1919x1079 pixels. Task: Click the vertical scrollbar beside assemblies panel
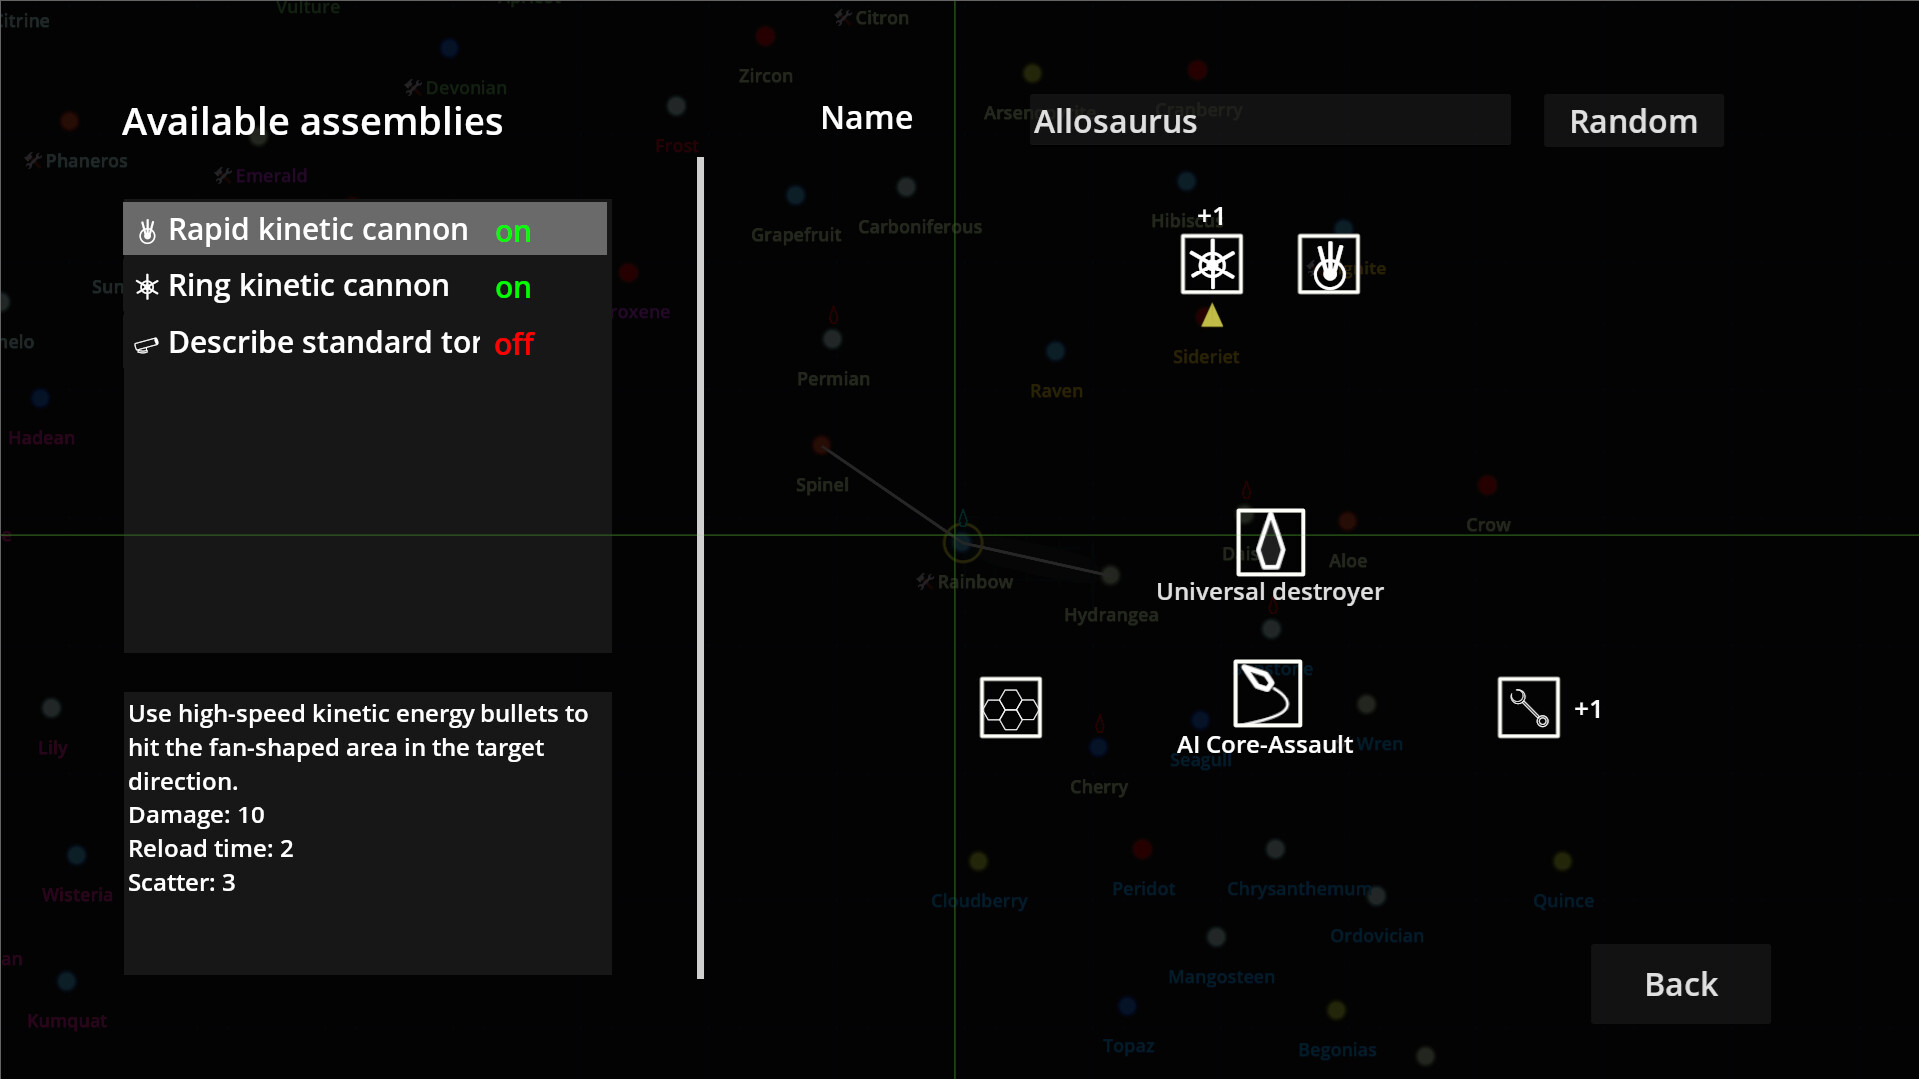pos(700,567)
